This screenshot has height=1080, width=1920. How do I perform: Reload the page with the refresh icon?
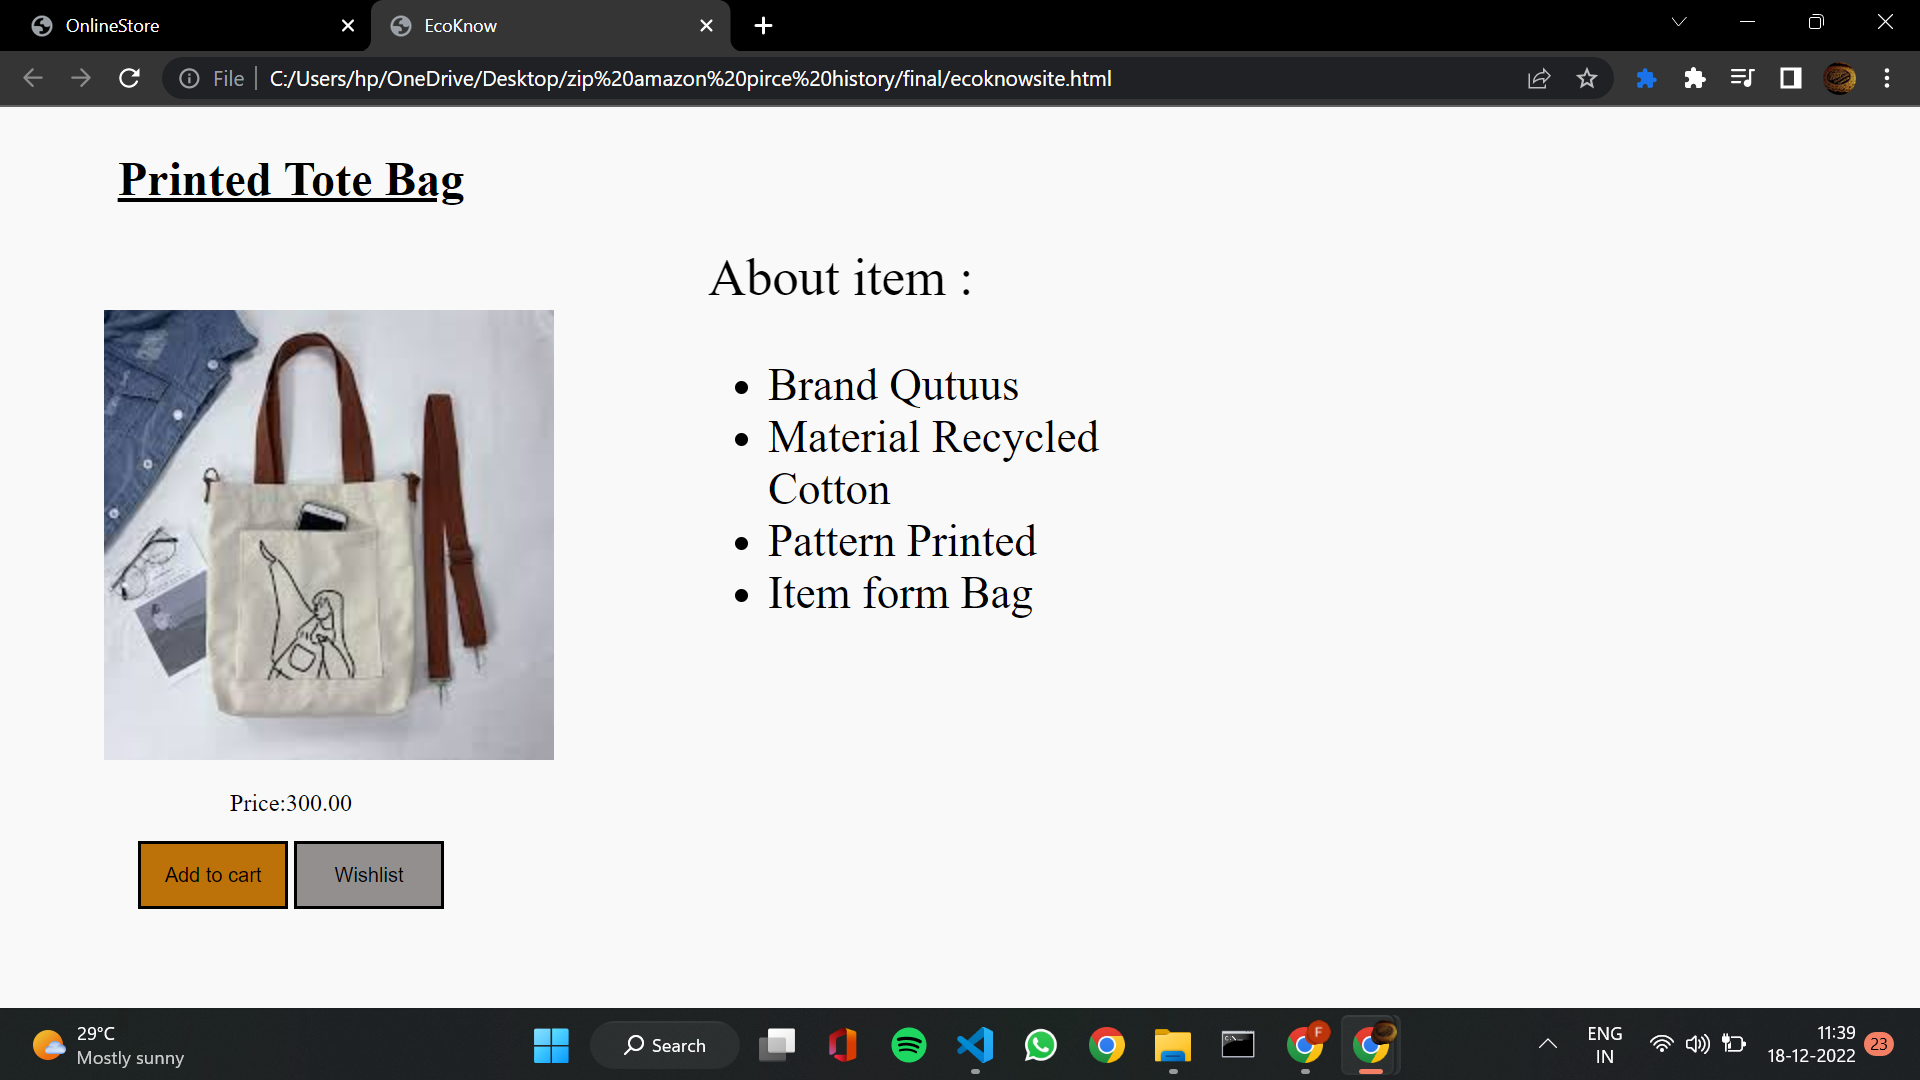pos(129,78)
